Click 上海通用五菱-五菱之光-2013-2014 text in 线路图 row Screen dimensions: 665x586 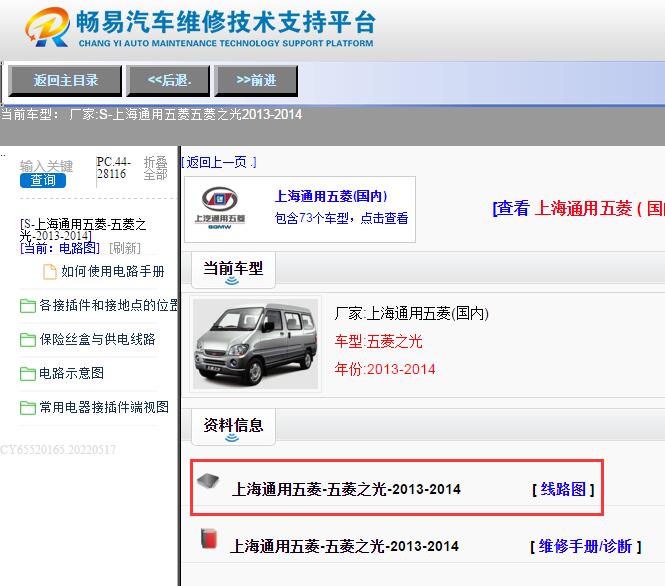point(346,489)
